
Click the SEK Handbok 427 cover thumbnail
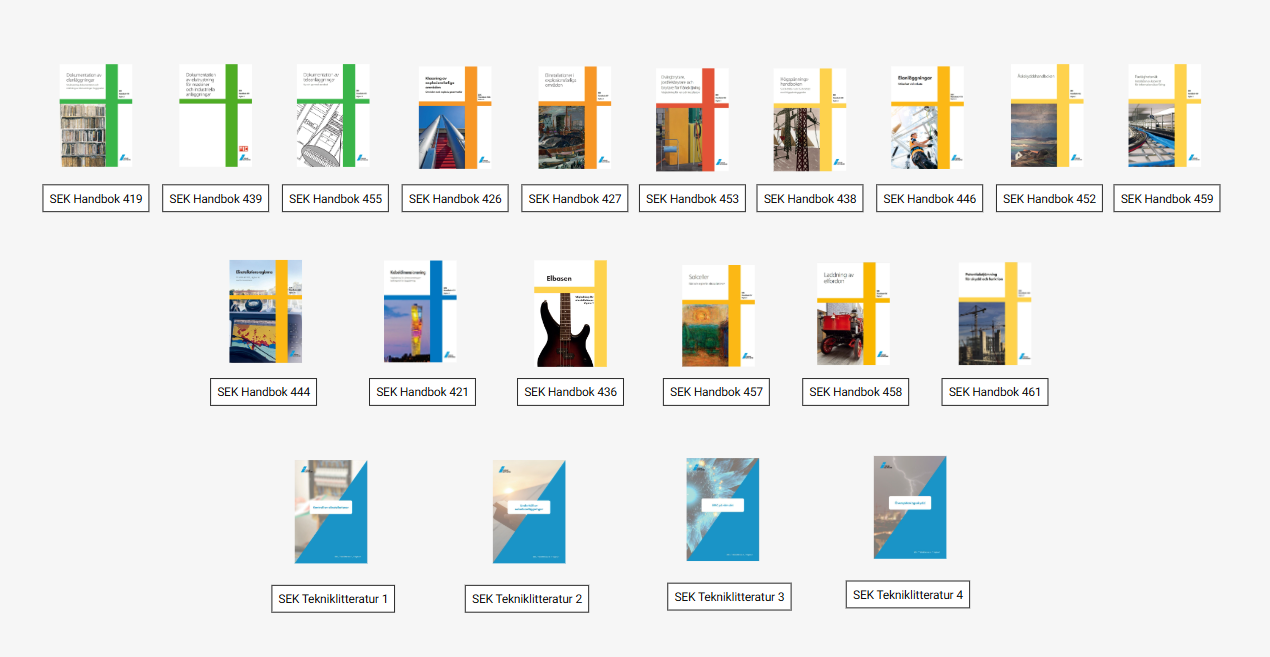point(574,118)
